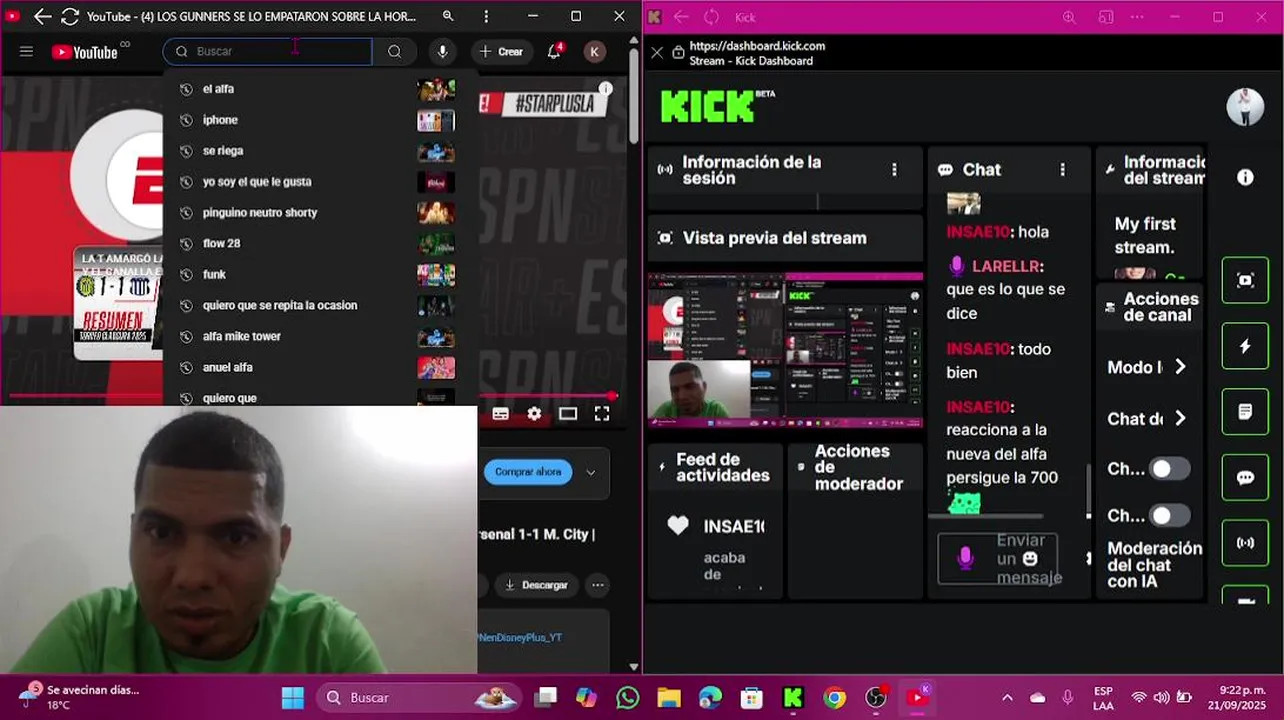Open the broadcast signal icon in Kick sidebar
Image resolution: width=1284 pixels, height=720 pixels.
tap(1245, 543)
